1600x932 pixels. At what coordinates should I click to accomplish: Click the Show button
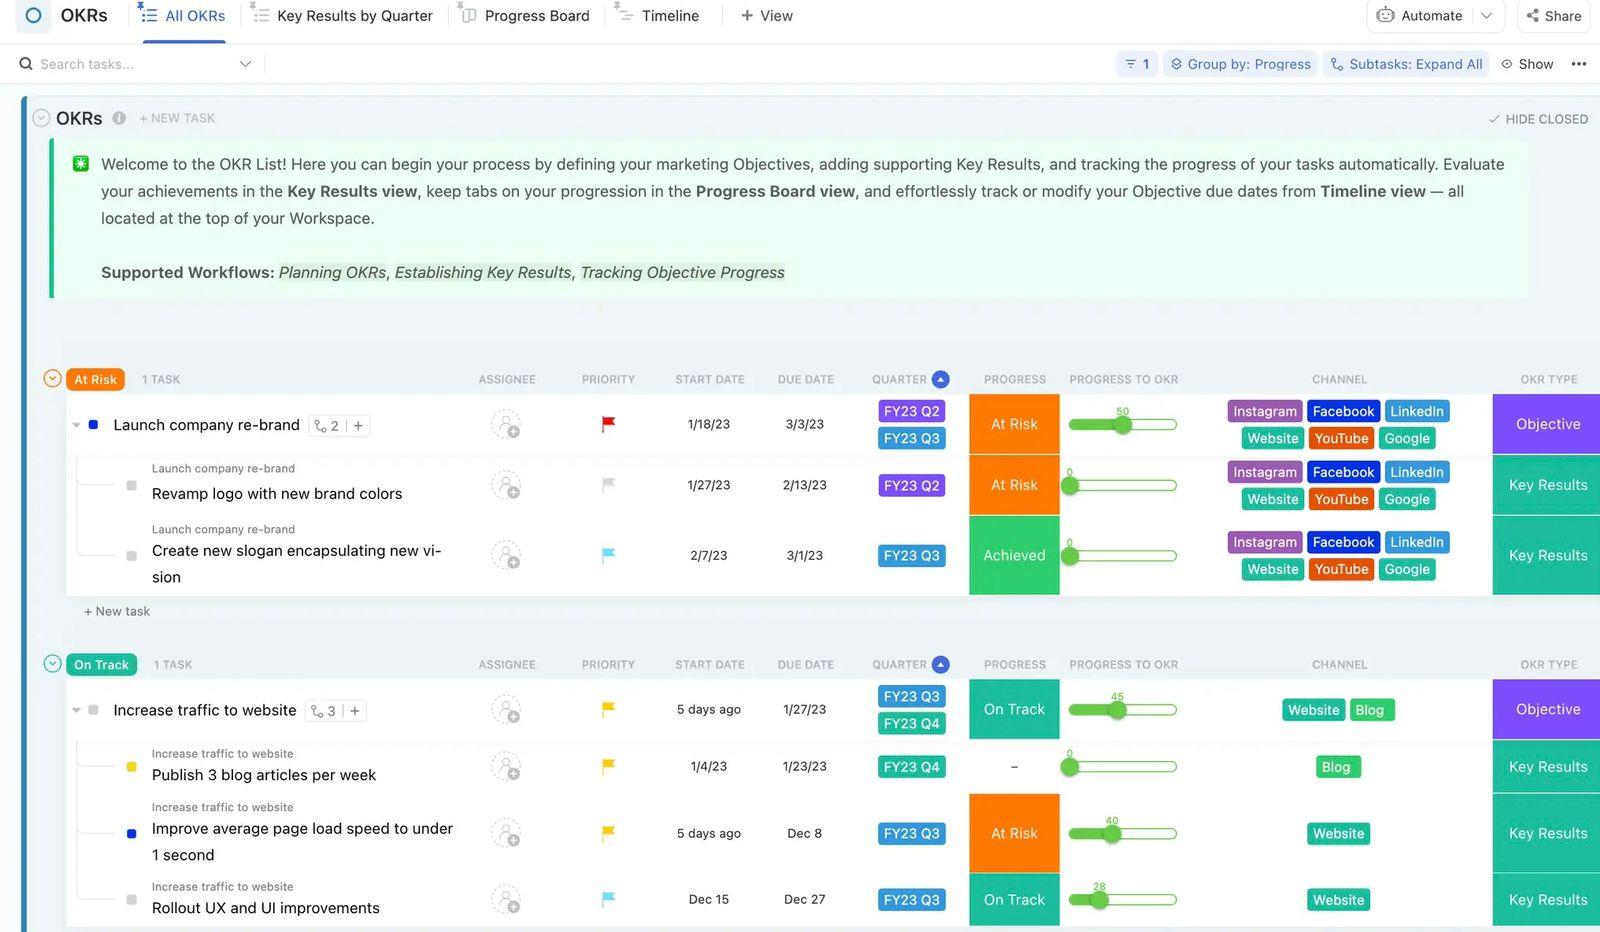pyautogui.click(x=1527, y=64)
